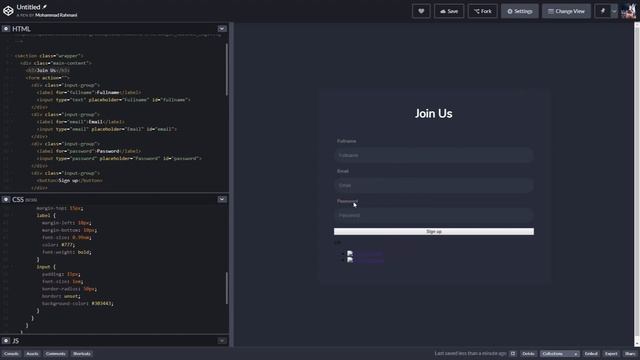Open the Collections dropdown
The width and height of the screenshot is (640, 360).
(560, 353)
